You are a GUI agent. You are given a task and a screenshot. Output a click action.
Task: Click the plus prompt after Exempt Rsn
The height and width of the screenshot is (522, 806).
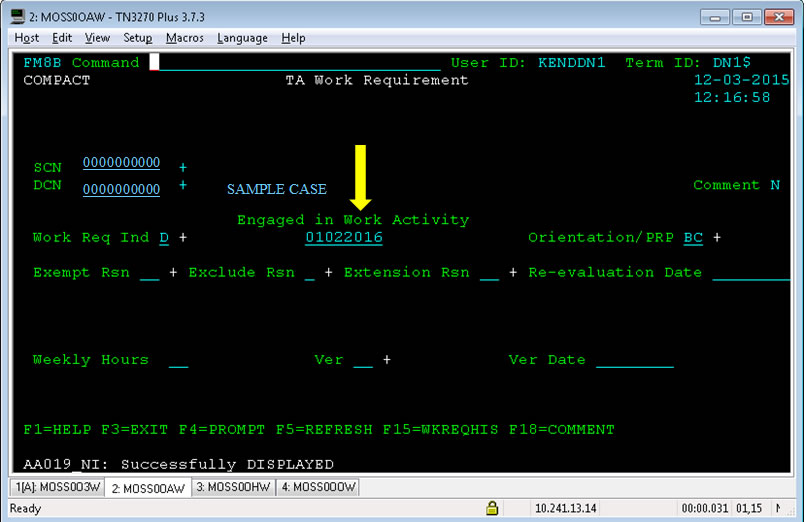(x=173, y=273)
